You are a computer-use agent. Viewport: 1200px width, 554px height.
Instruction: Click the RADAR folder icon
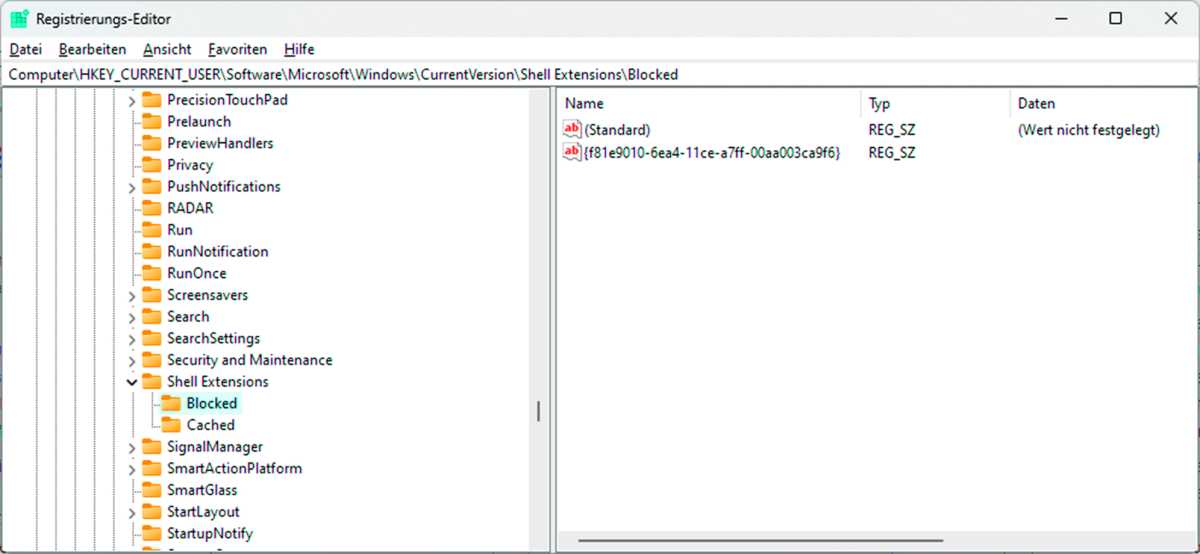151,208
